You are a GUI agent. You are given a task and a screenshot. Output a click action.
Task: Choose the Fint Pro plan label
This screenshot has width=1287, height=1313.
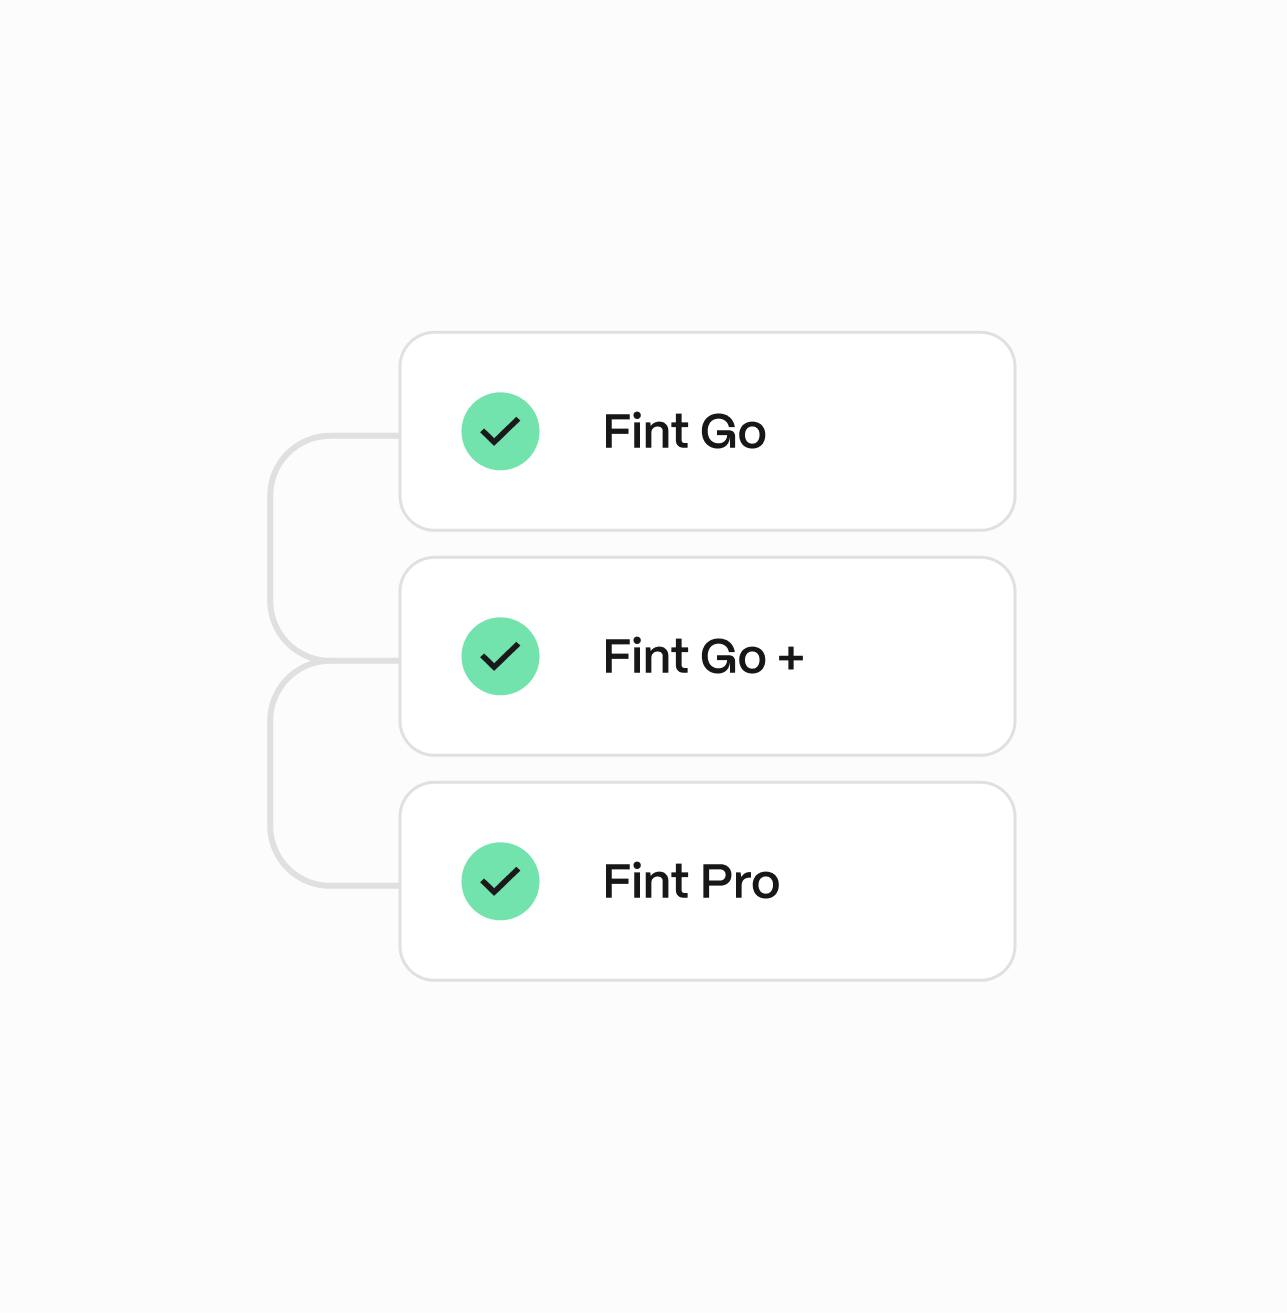click(691, 882)
